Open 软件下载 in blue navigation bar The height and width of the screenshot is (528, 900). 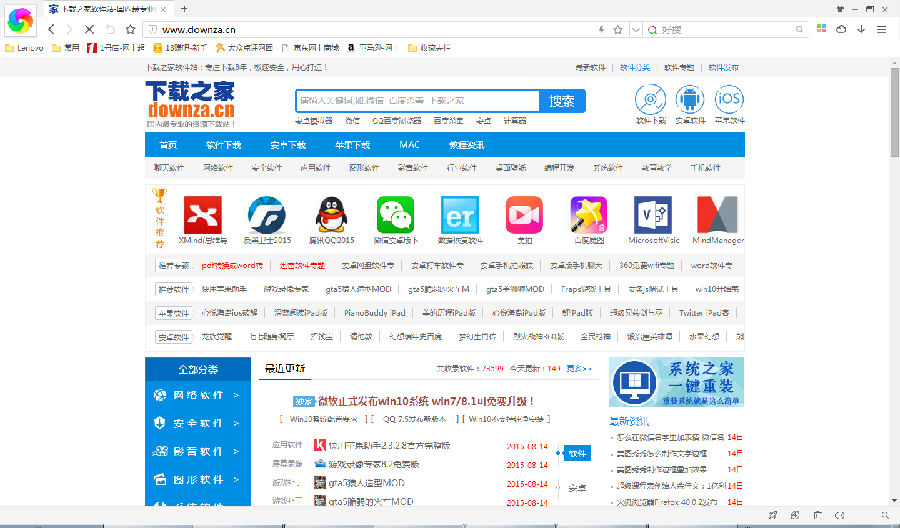(x=224, y=145)
